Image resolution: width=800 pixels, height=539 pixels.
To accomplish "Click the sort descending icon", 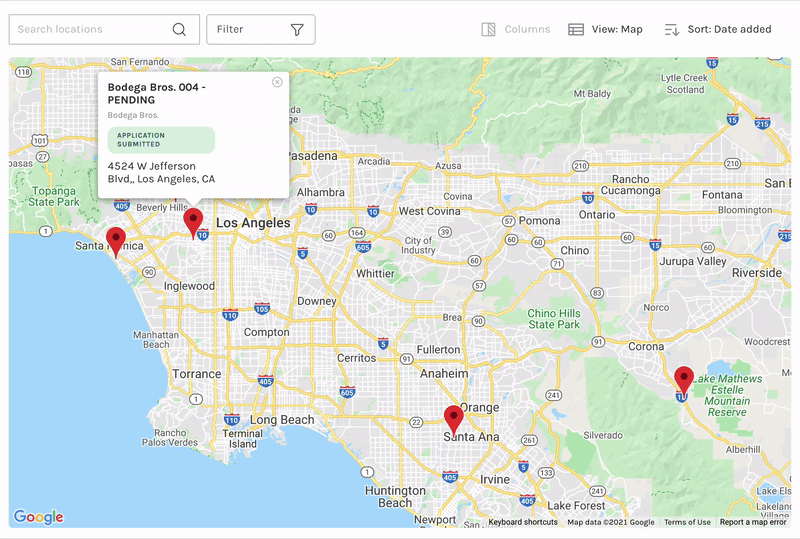I will [672, 30].
